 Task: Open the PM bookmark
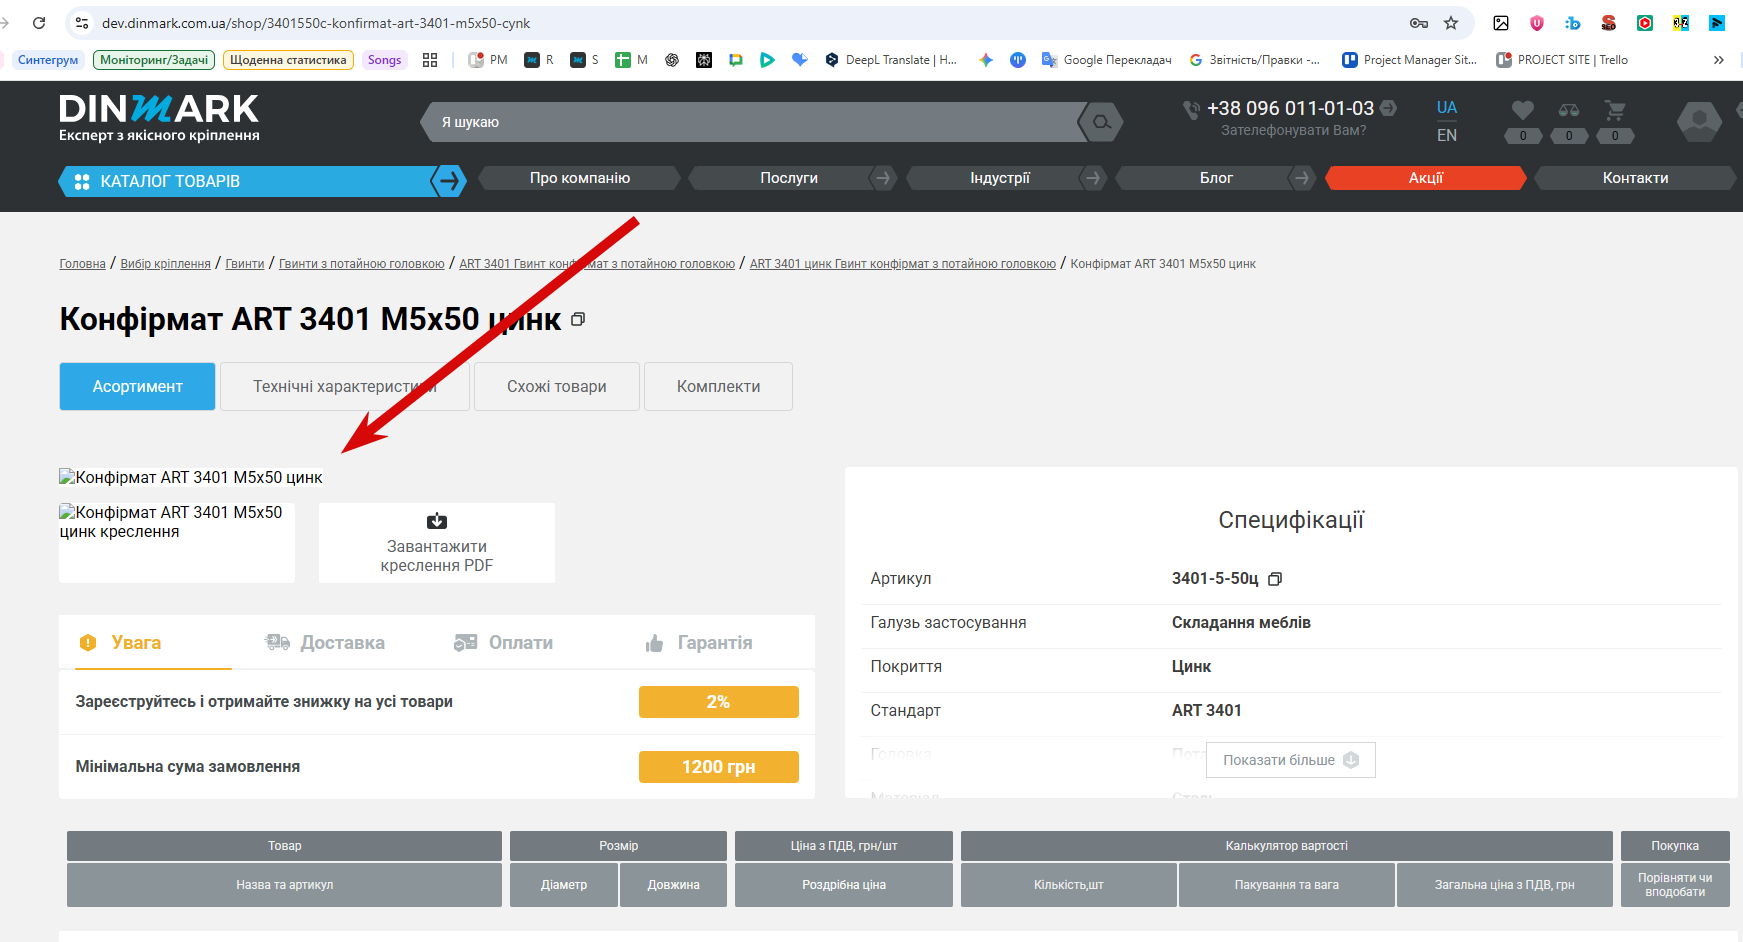(x=488, y=60)
